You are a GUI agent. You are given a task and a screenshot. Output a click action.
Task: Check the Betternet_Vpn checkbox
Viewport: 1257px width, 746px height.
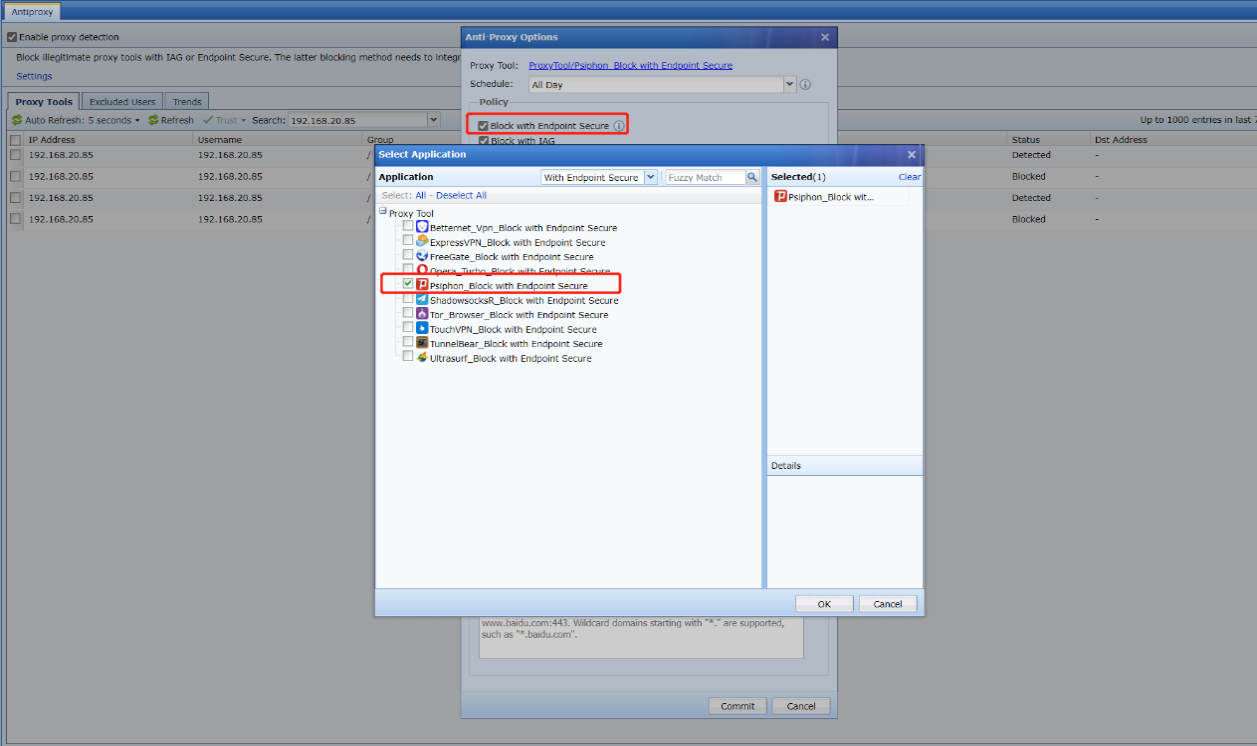tap(408, 227)
